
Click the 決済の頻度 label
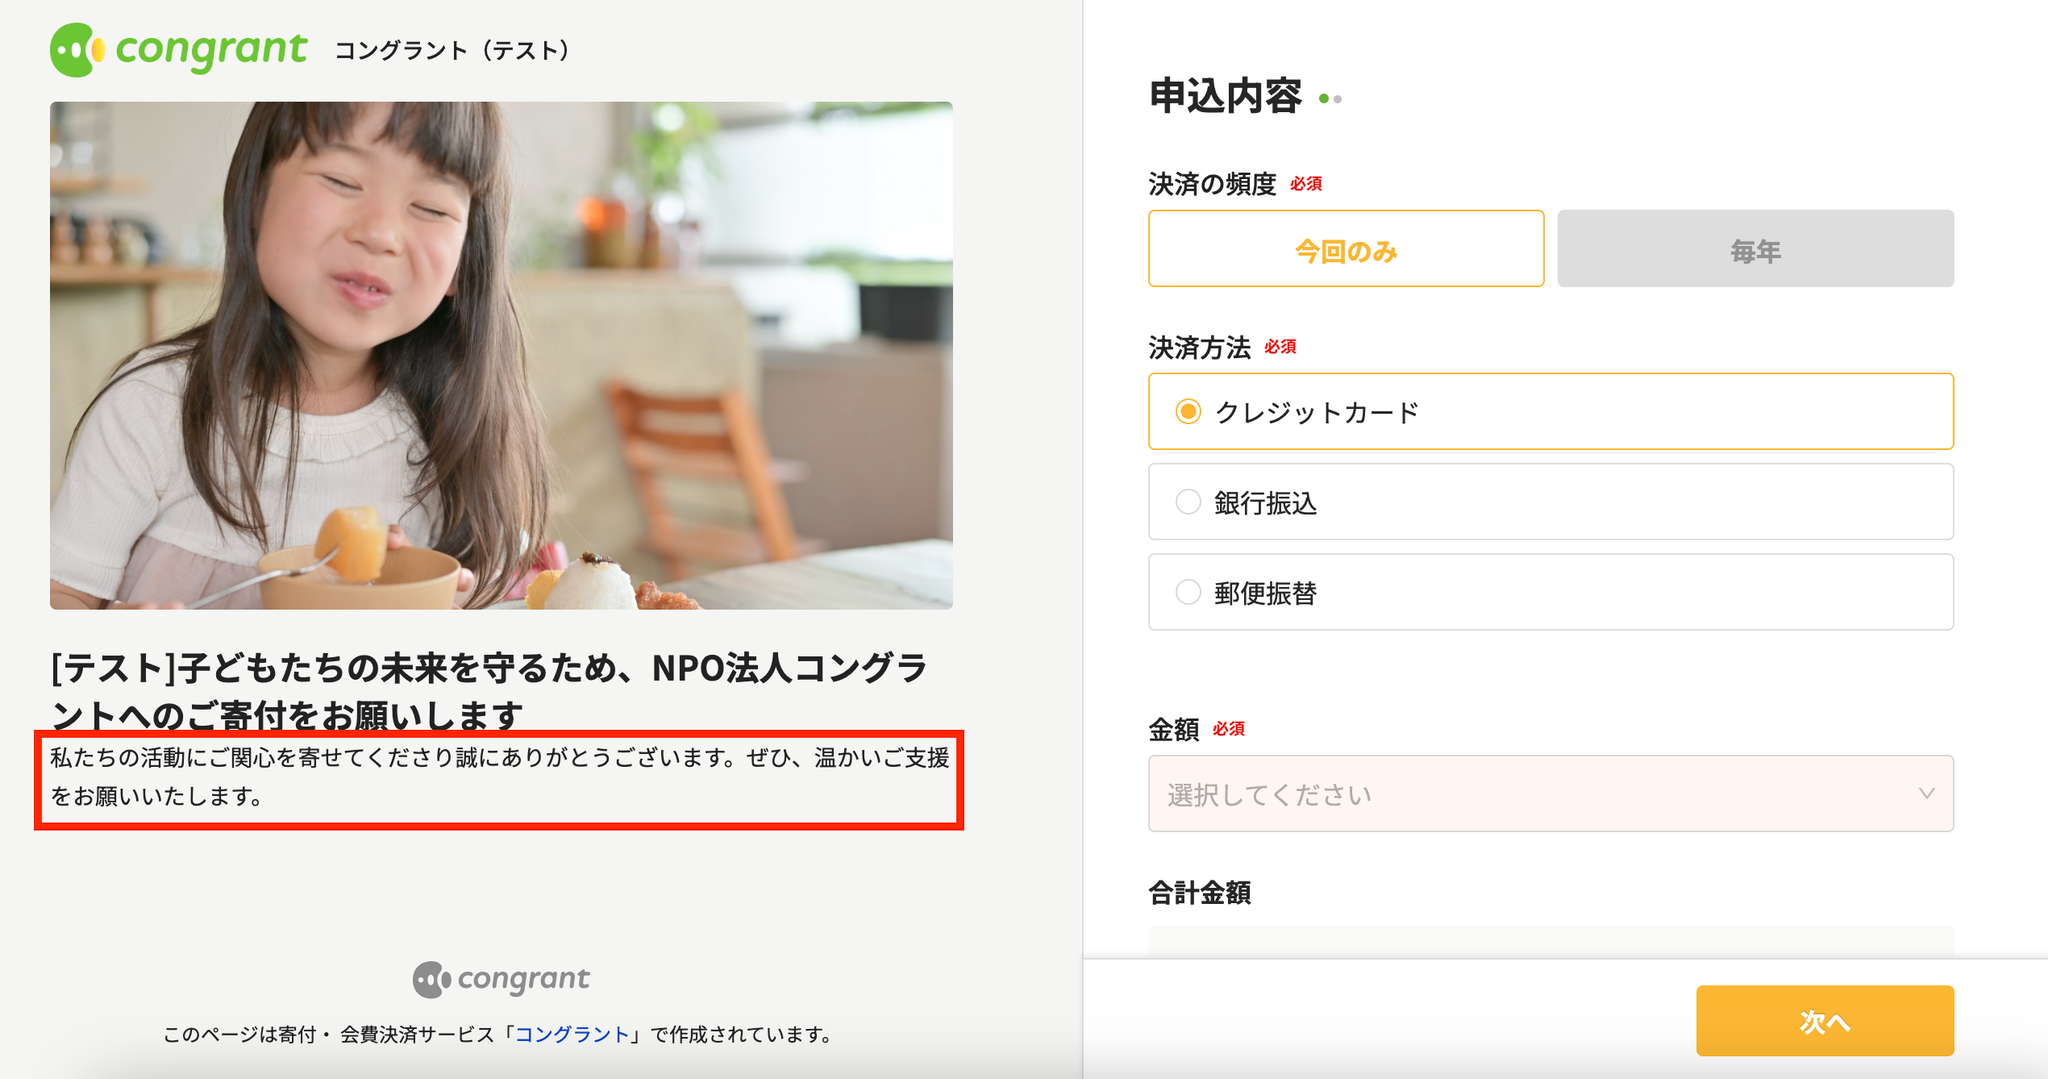1213,184
